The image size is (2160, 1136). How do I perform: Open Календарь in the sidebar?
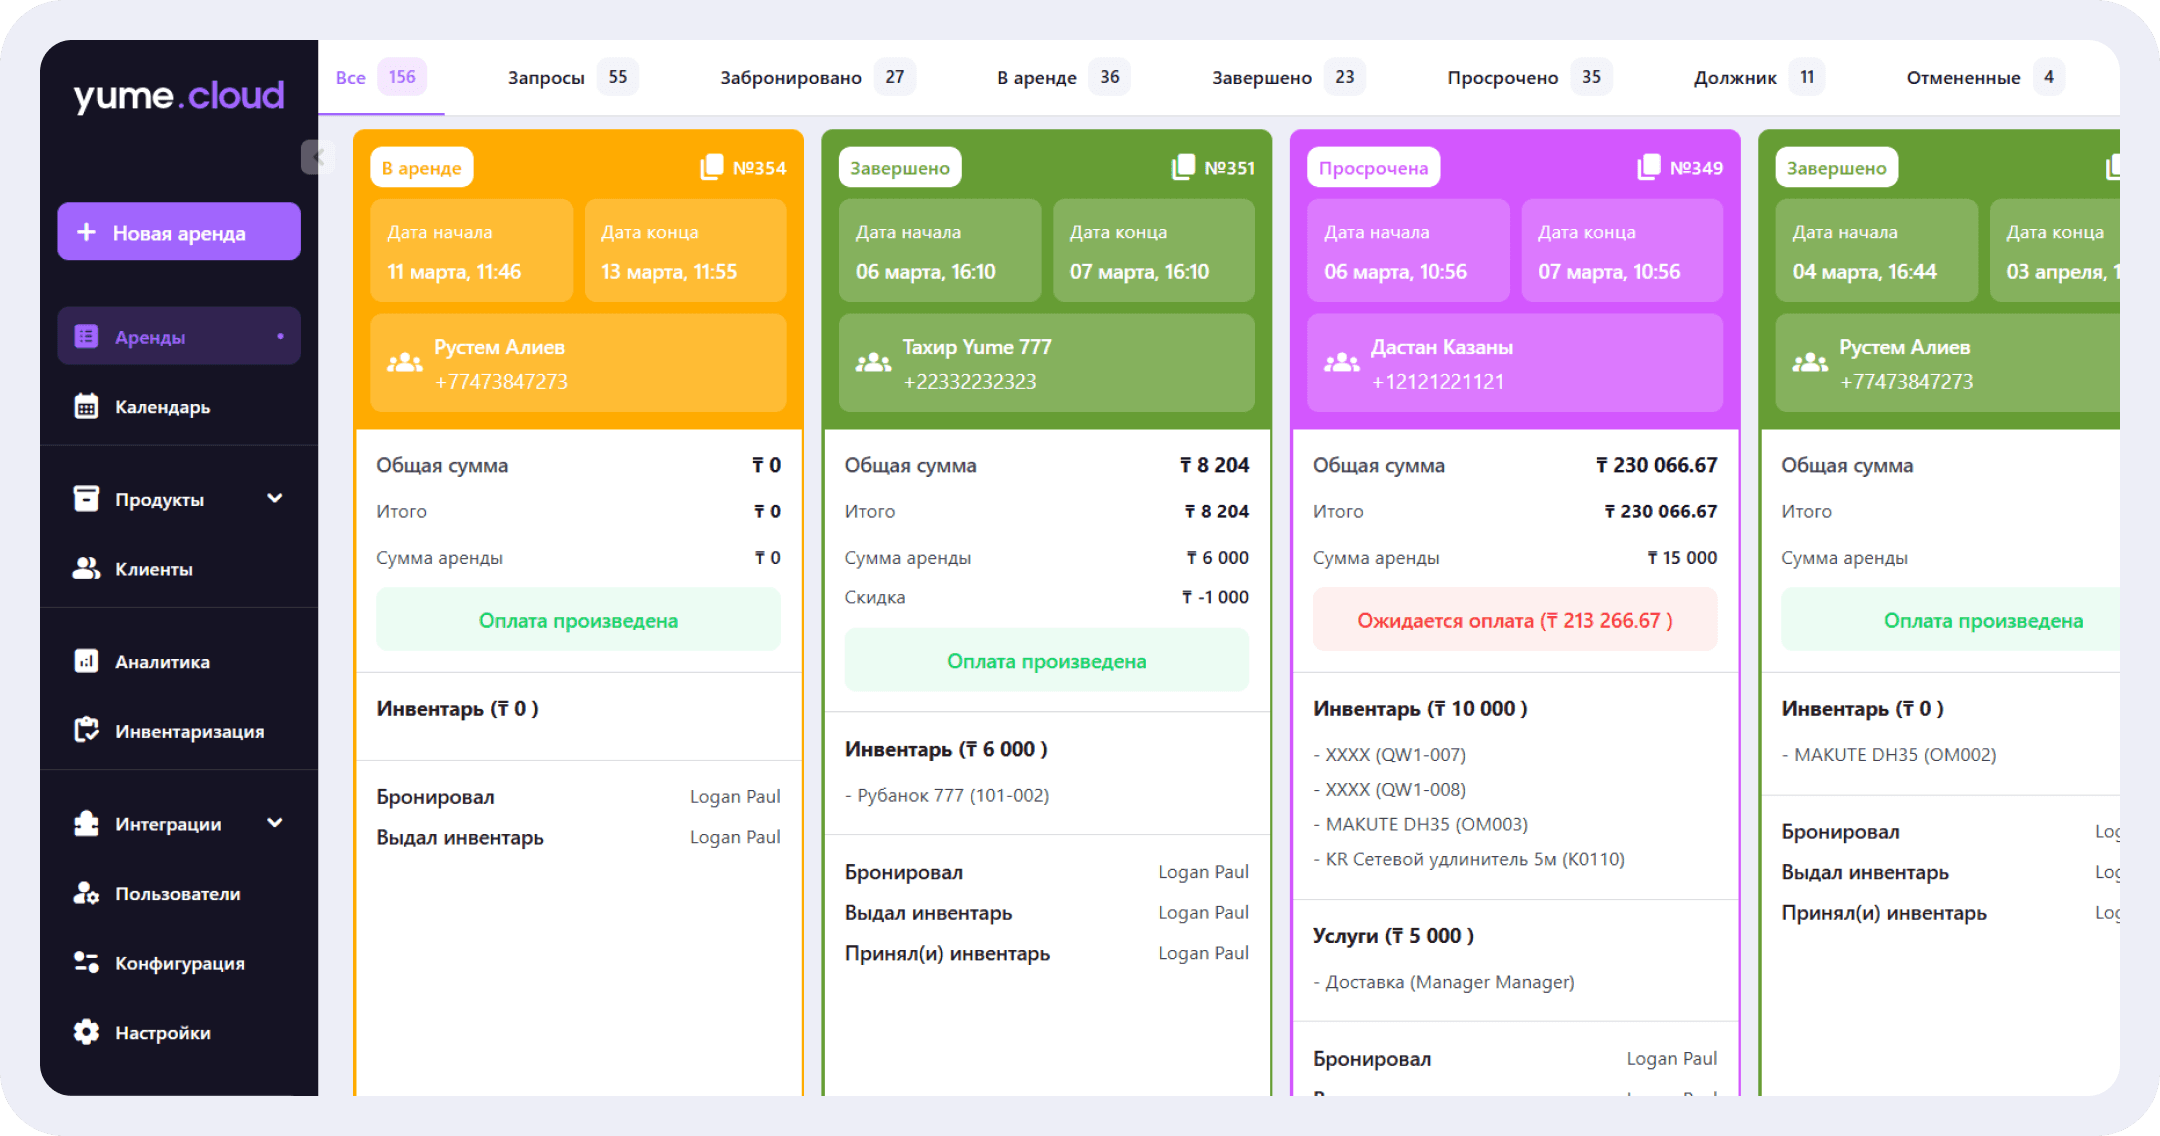[x=179, y=406]
